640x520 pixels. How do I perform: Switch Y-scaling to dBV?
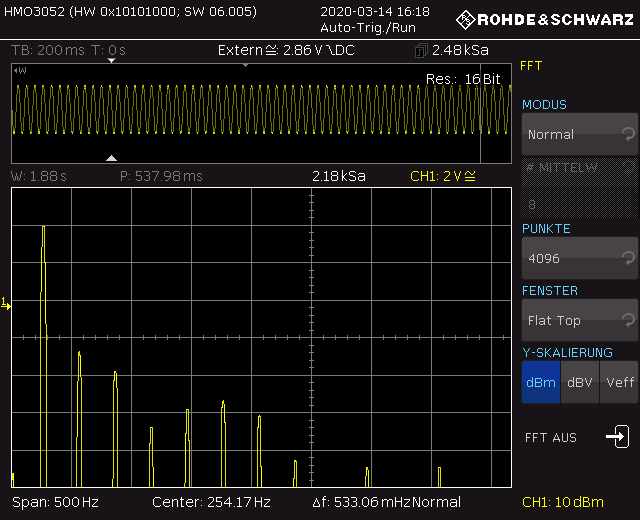(579, 382)
